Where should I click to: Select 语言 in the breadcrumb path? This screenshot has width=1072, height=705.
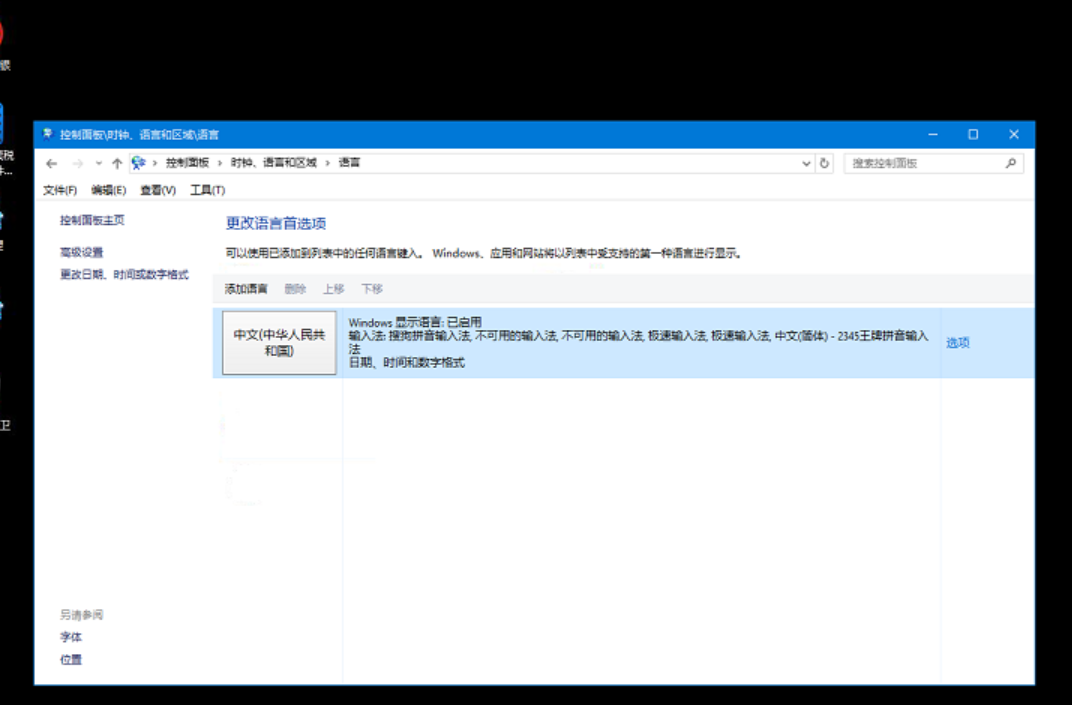(349, 163)
